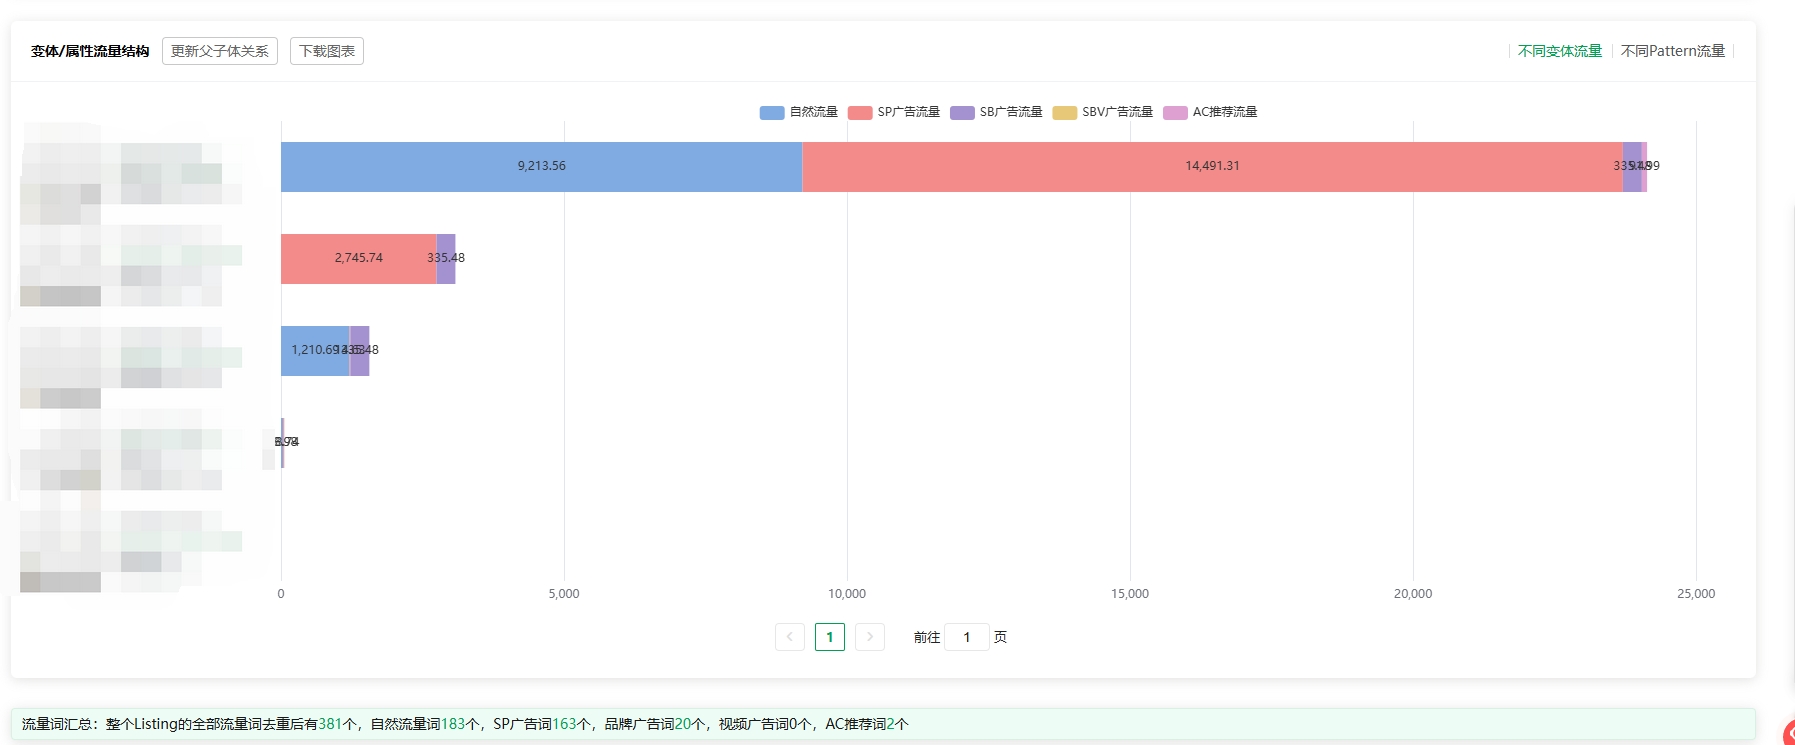Click the 下载图表 button
Viewport: 1795px width, 745px height.
pyautogui.click(x=327, y=51)
